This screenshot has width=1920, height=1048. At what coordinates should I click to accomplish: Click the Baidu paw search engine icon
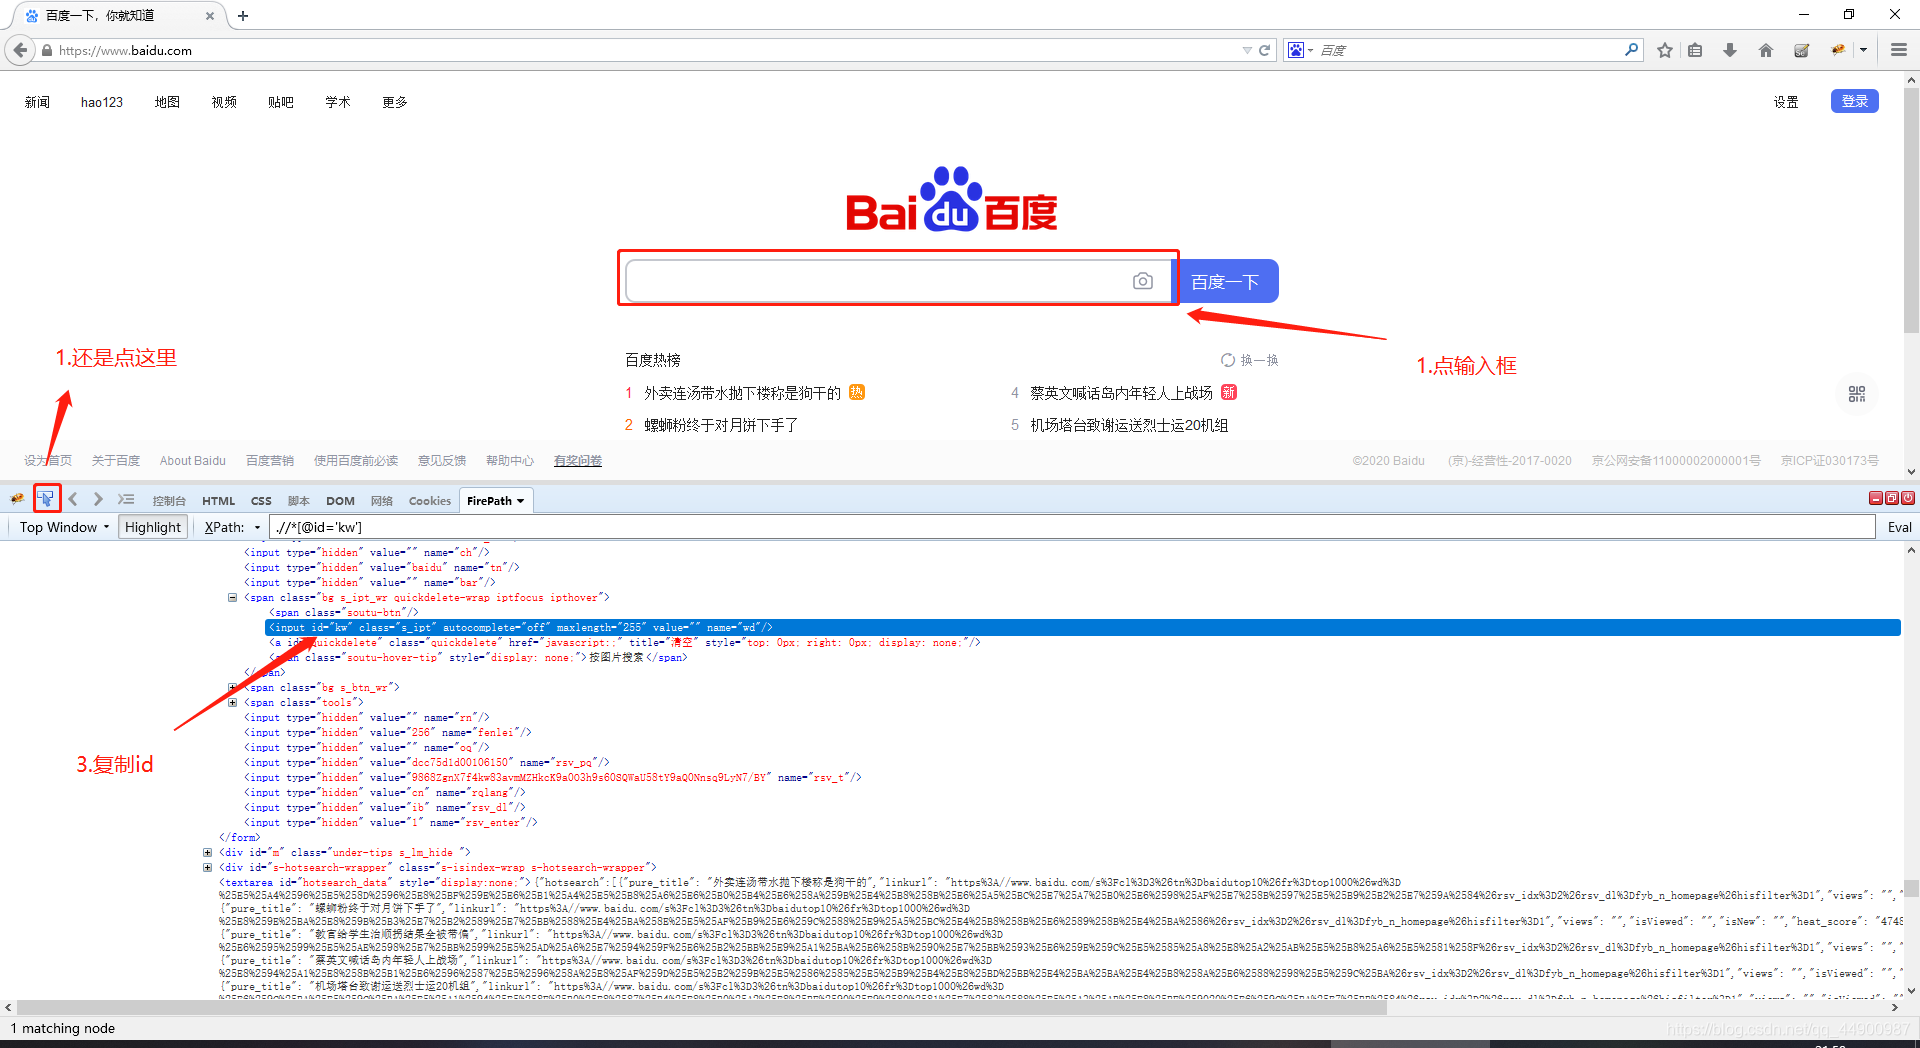click(x=1295, y=50)
